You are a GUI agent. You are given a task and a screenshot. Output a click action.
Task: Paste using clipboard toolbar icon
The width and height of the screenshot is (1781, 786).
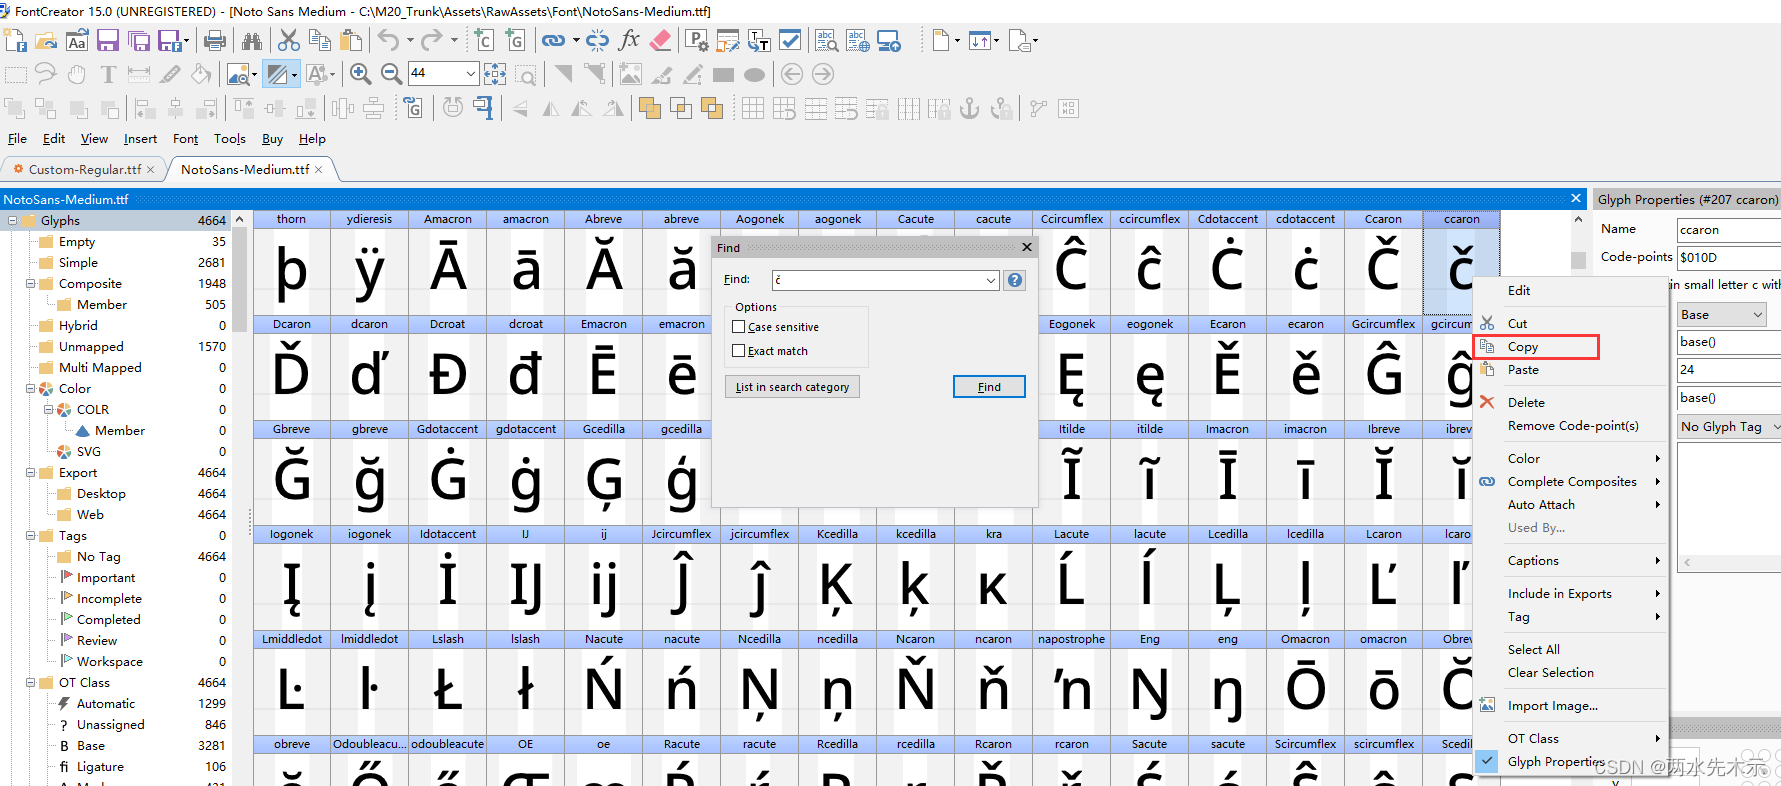tap(351, 41)
